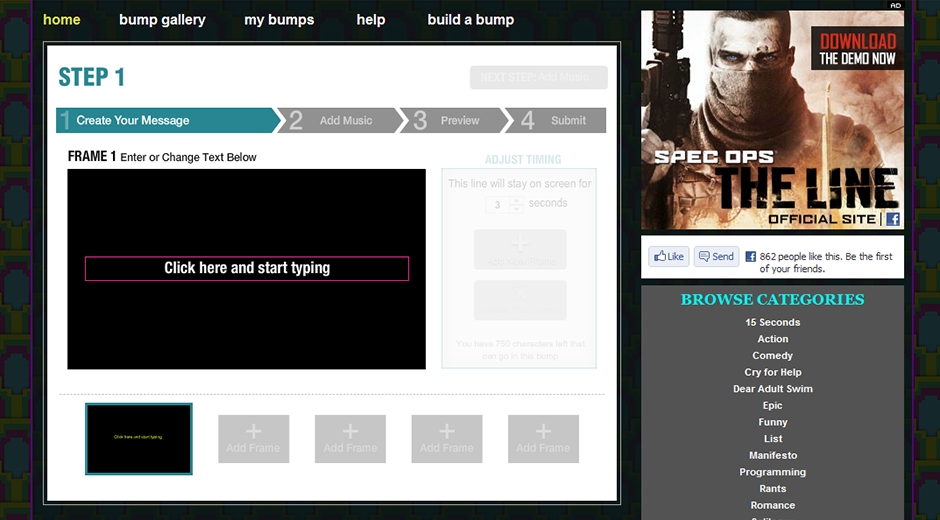Browse the Comedy category
Screen dimensions: 940x520
(773, 356)
